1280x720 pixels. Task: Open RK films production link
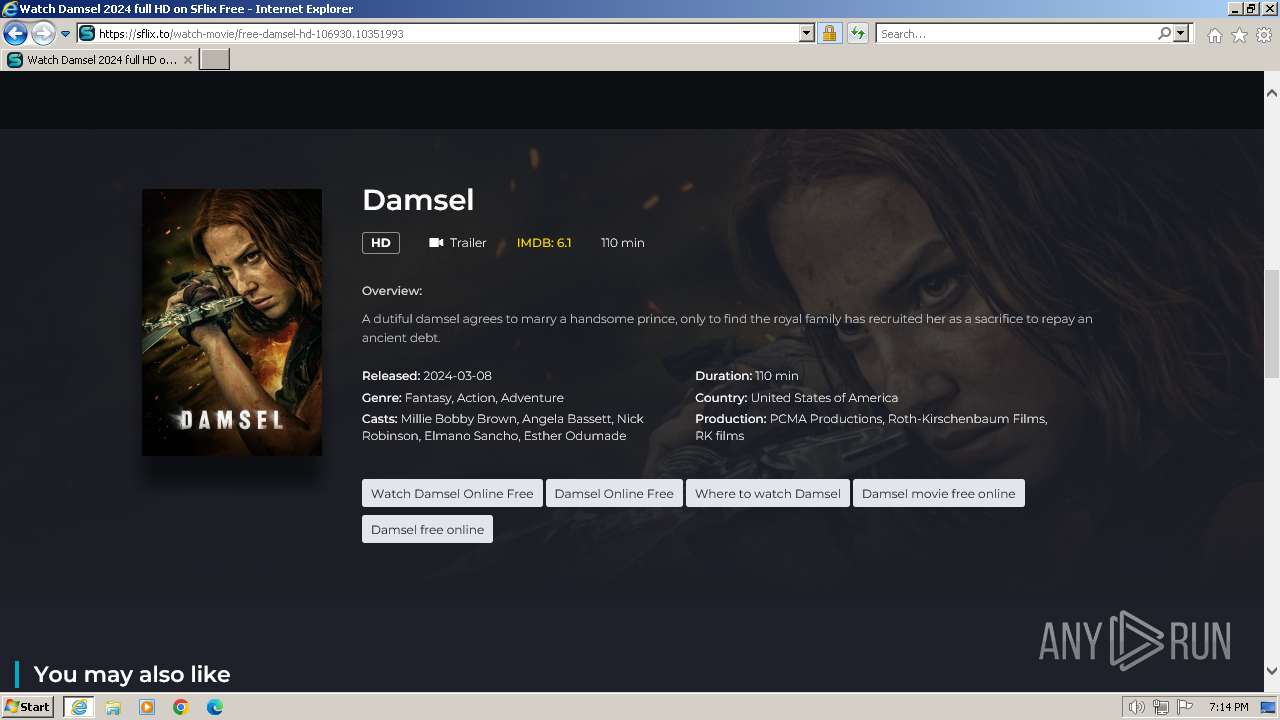point(720,436)
